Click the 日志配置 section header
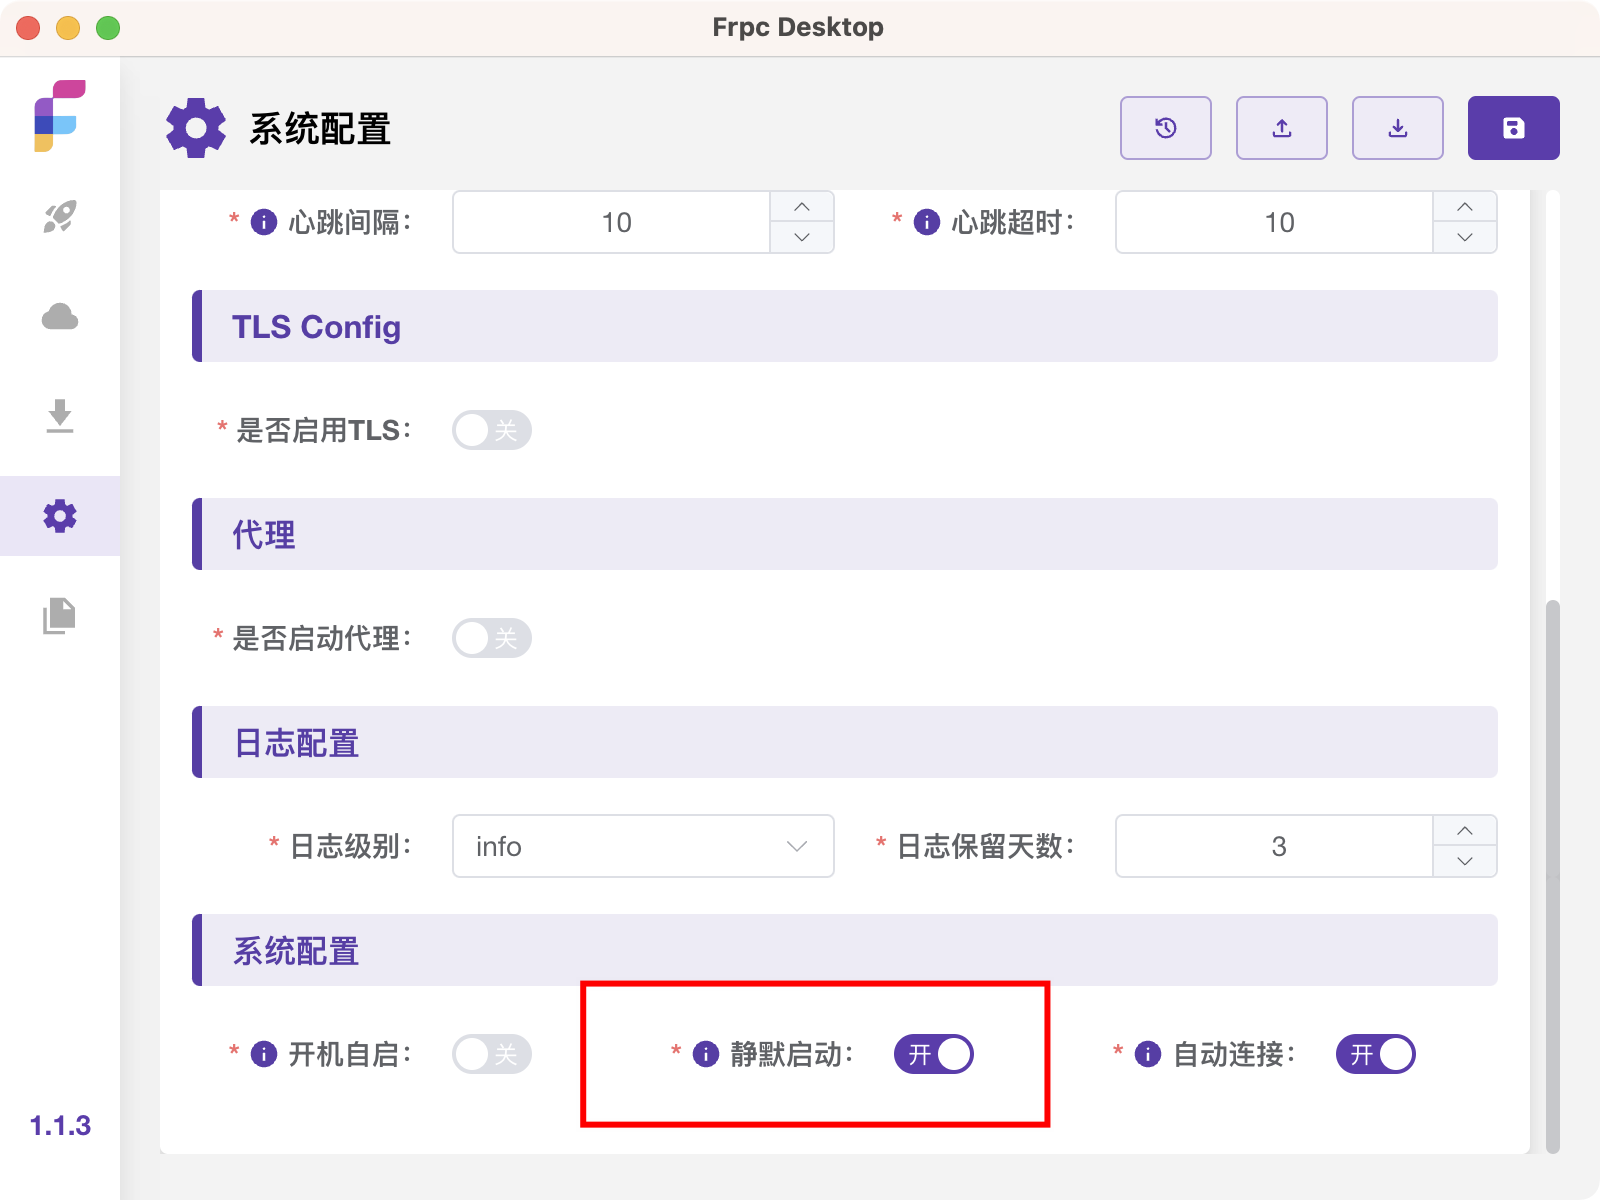This screenshot has height=1200, width=1600. pyautogui.click(x=845, y=742)
